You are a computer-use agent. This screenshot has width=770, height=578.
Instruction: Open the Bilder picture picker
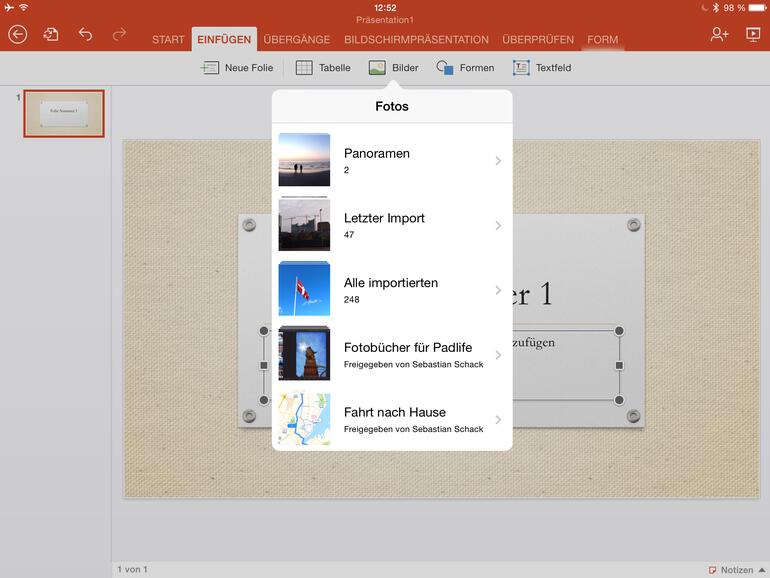click(393, 68)
